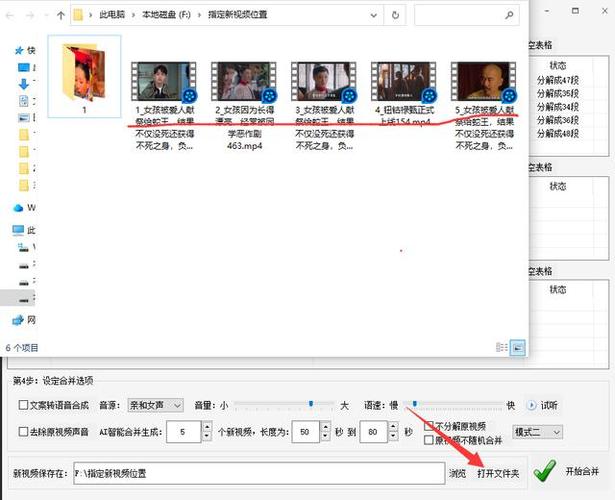Click the maximum length 80 field
615x500 pixels.
pyautogui.click(x=373, y=432)
